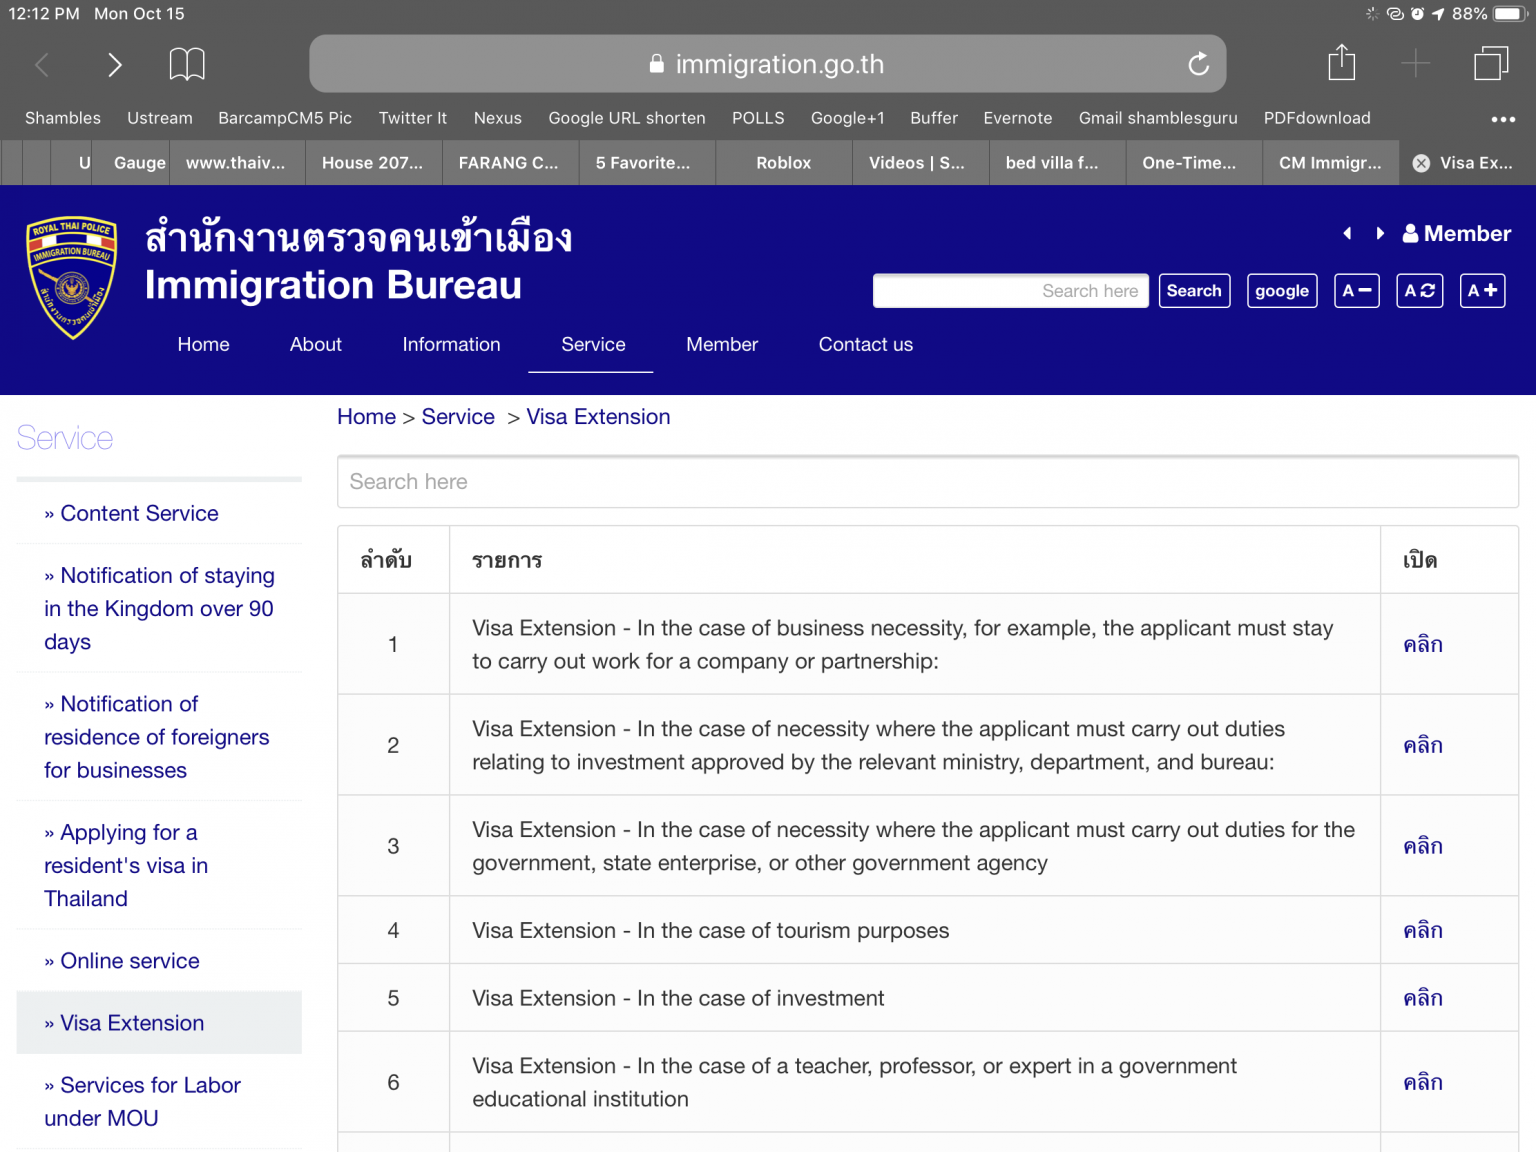Focus the Search here field above table
Image resolution: width=1536 pixels, height=1152 pixels.
tap(927, 482)
